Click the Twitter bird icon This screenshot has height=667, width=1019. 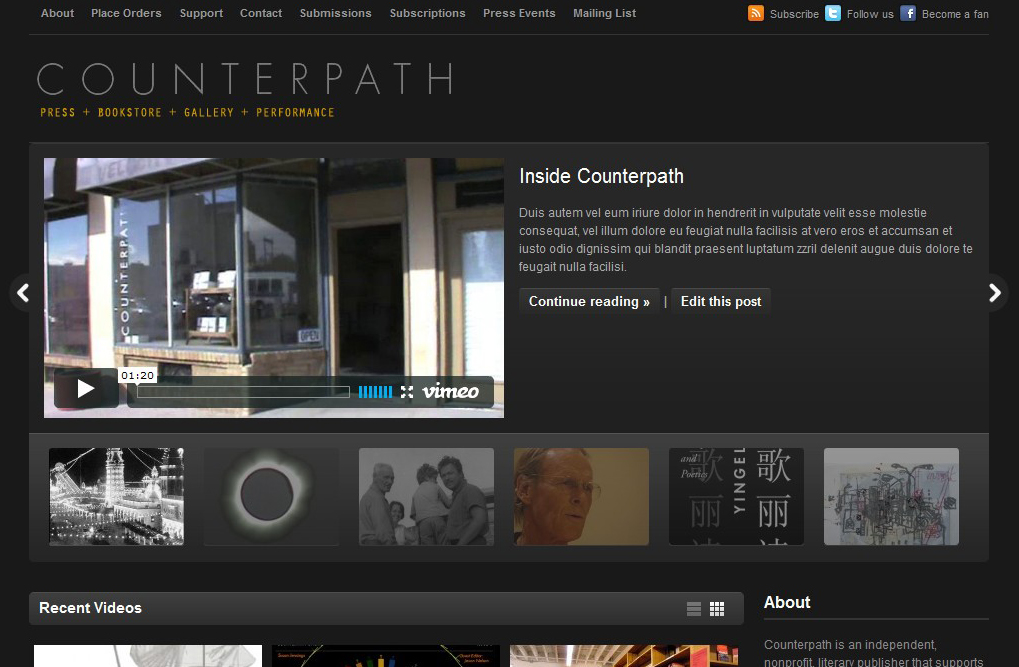tap(832, 13)
